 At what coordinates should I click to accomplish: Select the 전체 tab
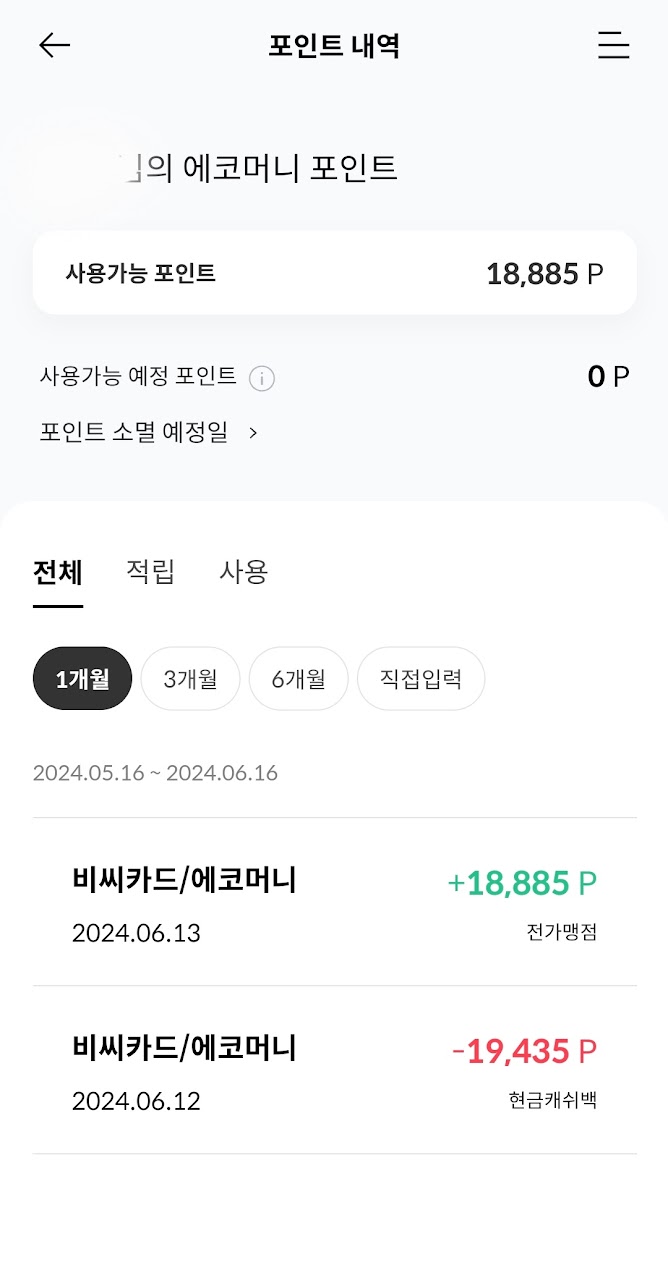(x=57, y=571)
